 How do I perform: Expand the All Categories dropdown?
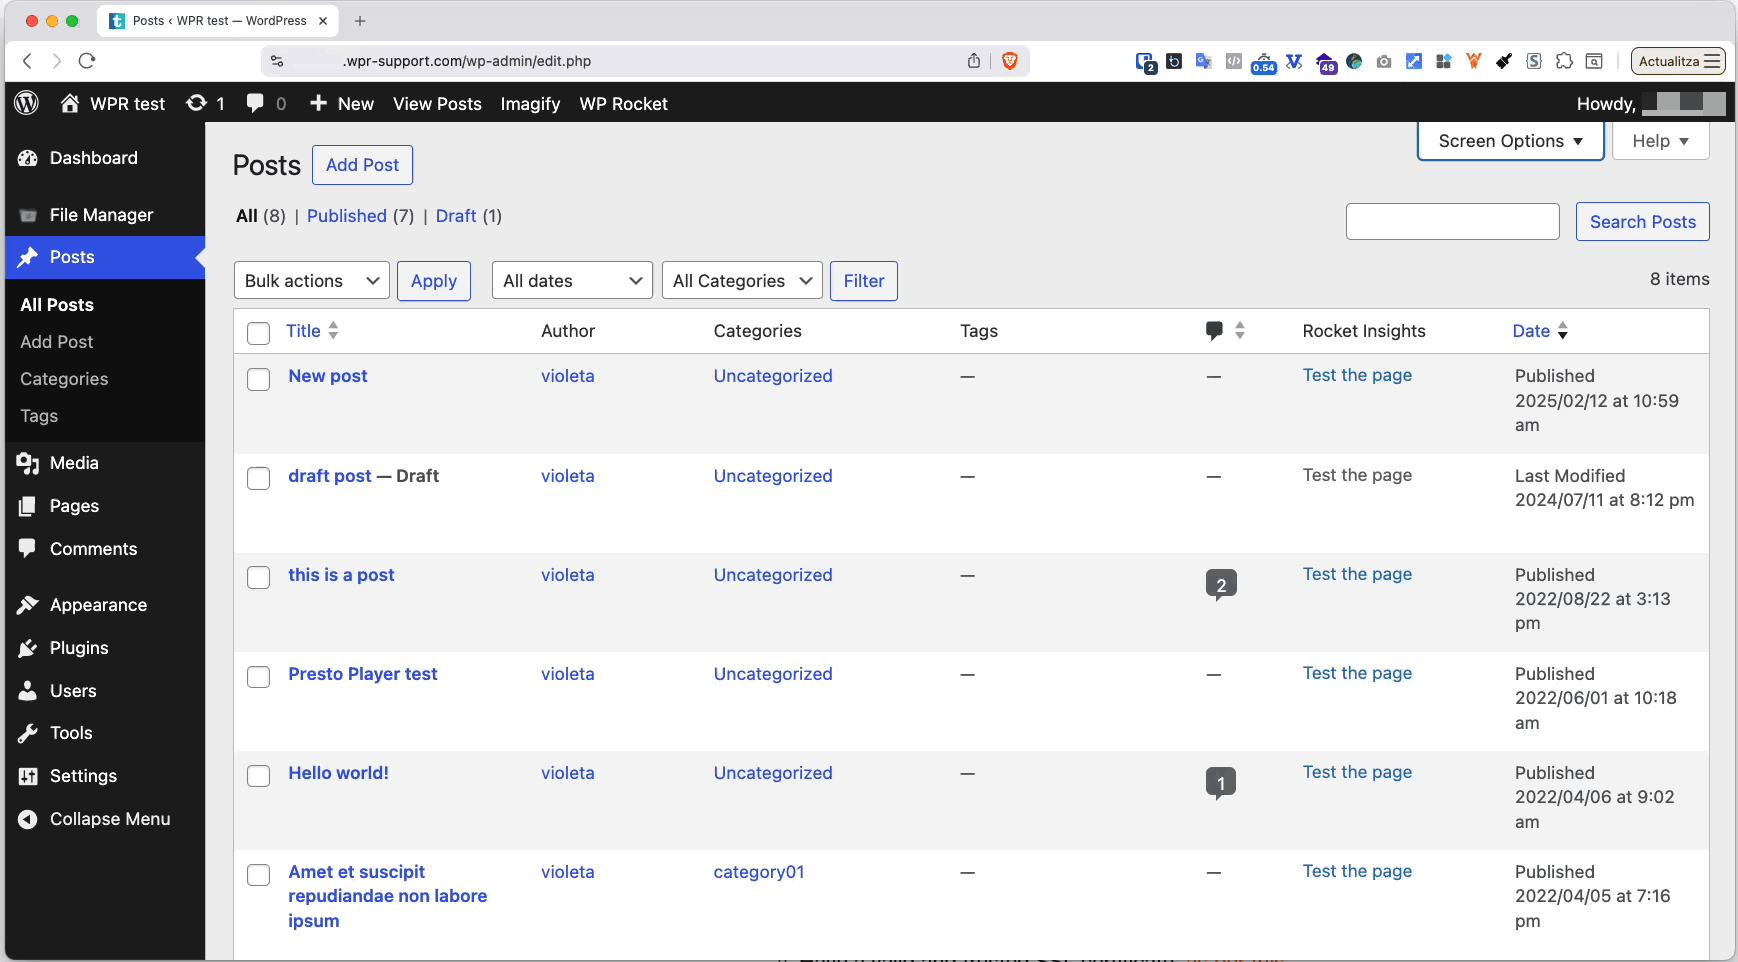coord(741,280)
